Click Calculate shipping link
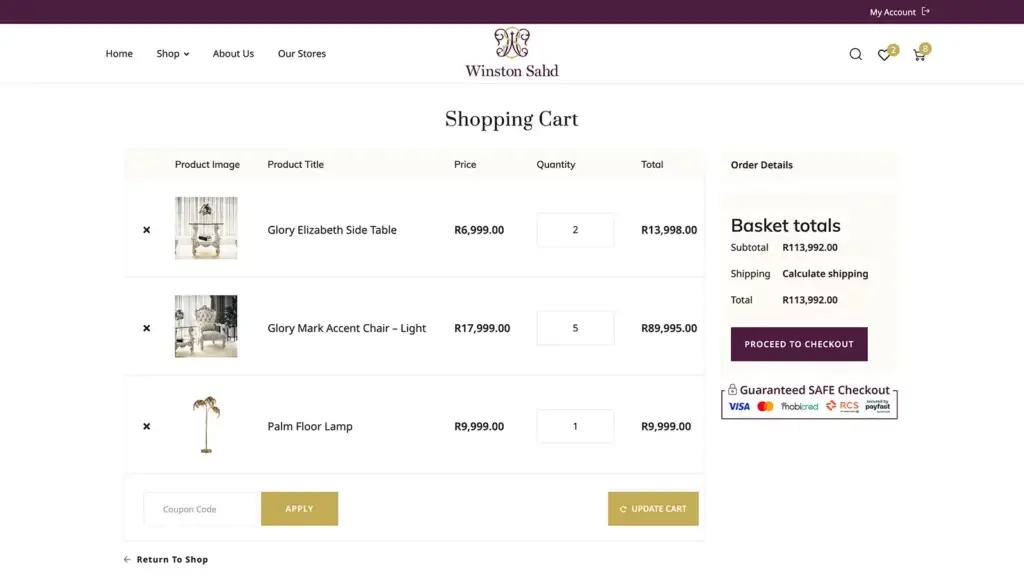Image resolution: width=1024 pixels, height=584 pixels. (x=825, y=274)
